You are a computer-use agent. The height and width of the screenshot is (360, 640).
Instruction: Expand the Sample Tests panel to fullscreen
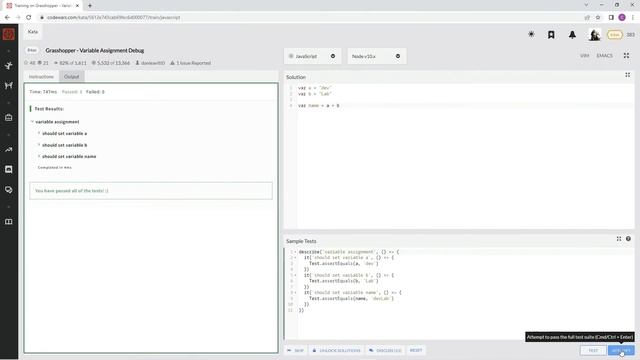(619, 239)
